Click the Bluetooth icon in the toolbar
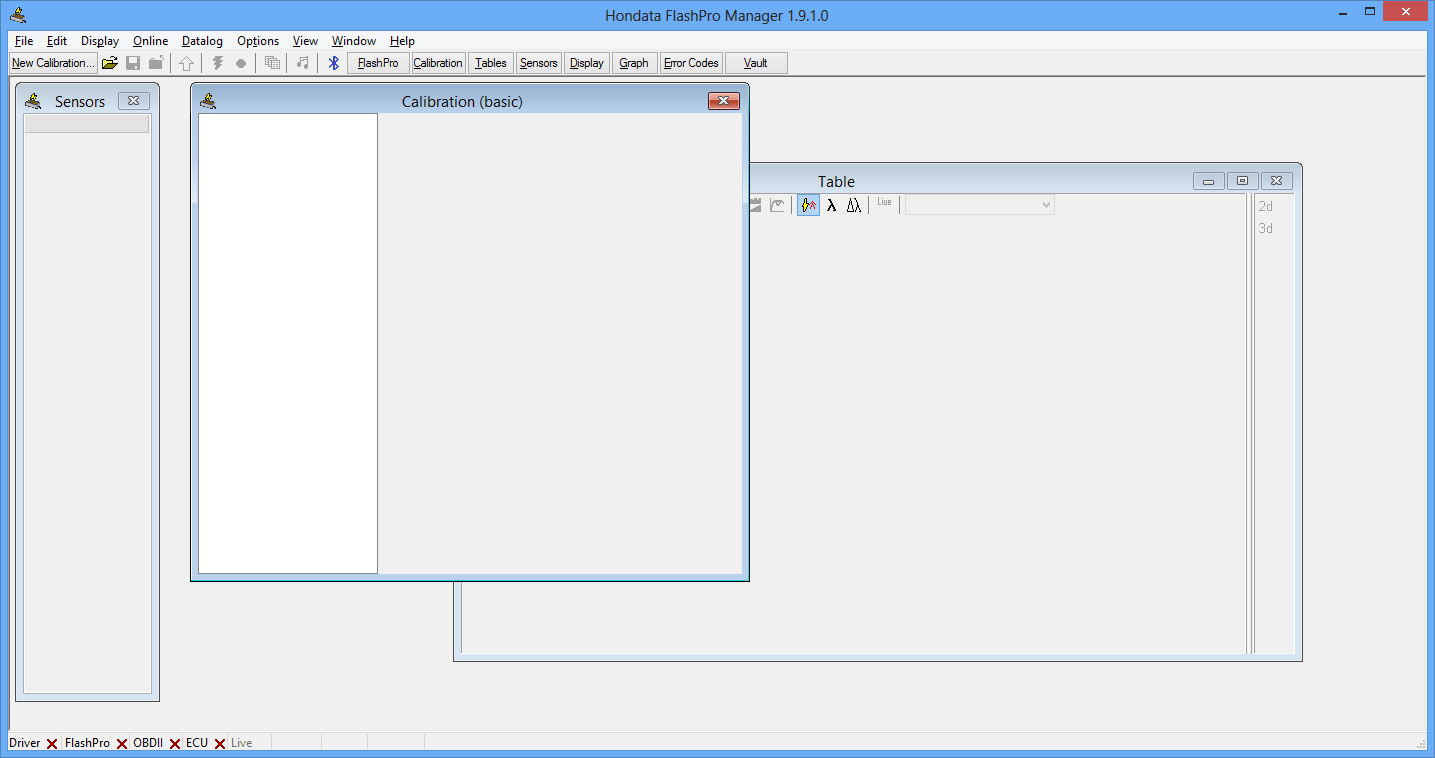The image size is (1435, 758). pyautogui.click(x=334, y=63)
